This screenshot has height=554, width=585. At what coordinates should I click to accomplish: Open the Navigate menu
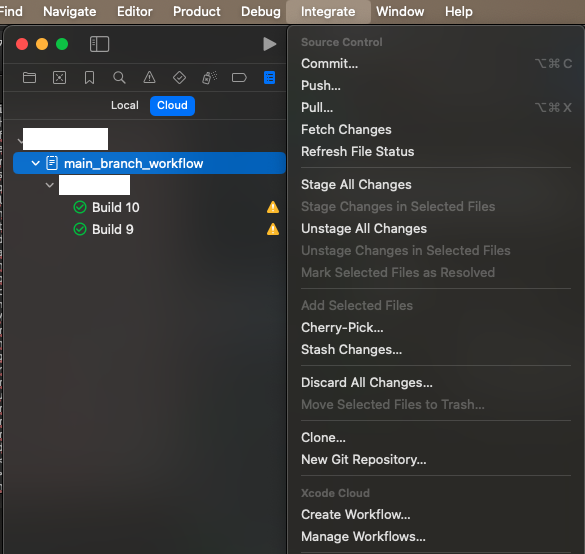tap(70, 12)
